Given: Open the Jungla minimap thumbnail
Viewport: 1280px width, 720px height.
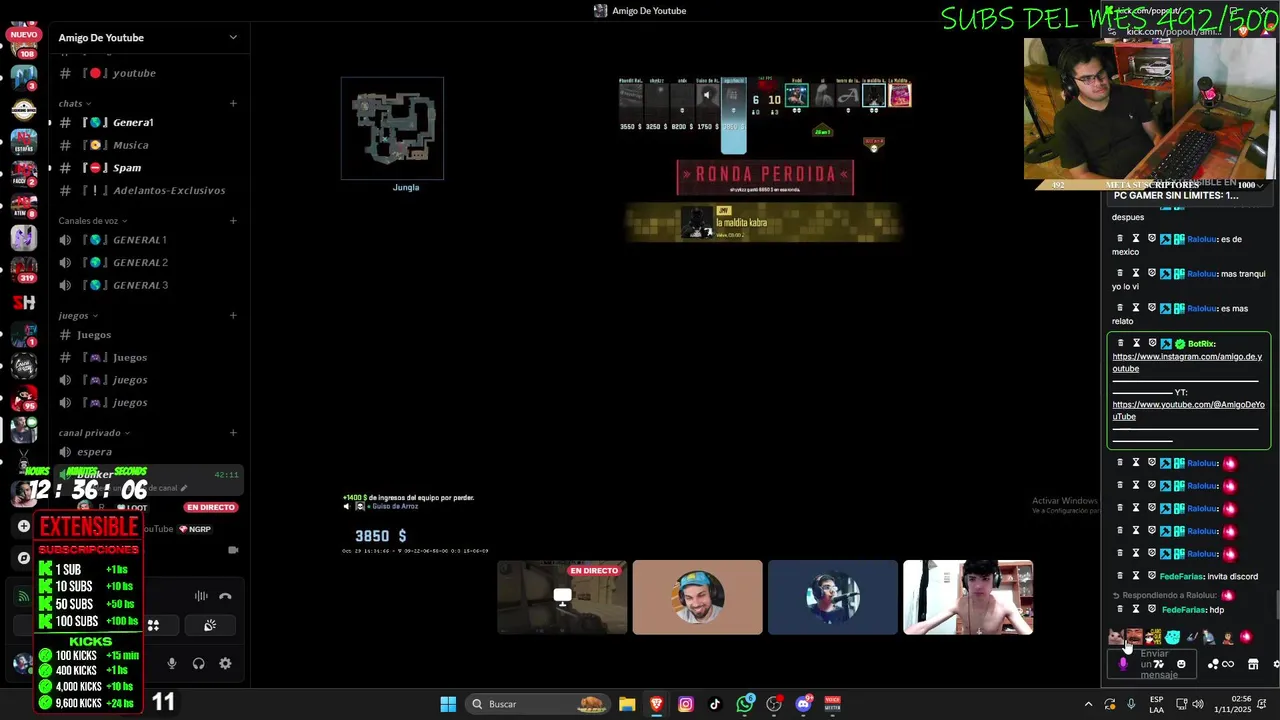Looking at the screenshot, I should (x=392, y=128).
